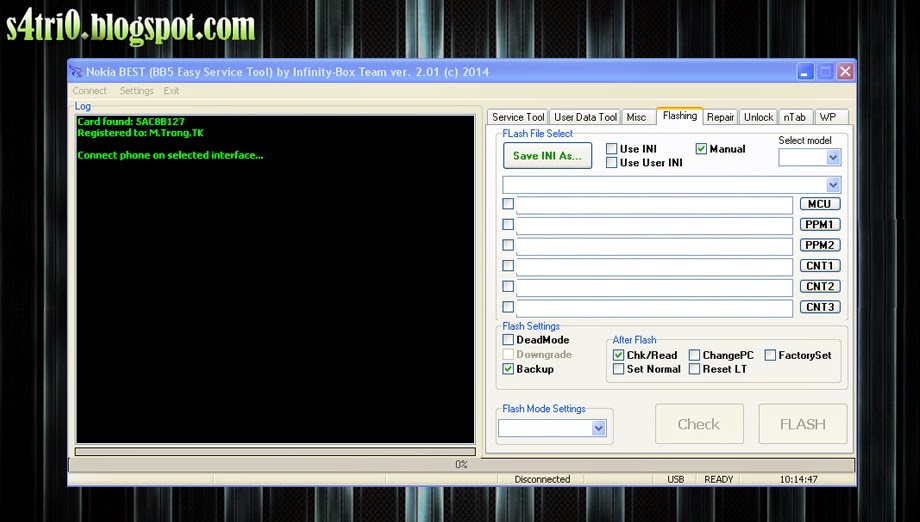Switch to the Service Tool tab
The image size is (920, 522).
click(518, 117)
